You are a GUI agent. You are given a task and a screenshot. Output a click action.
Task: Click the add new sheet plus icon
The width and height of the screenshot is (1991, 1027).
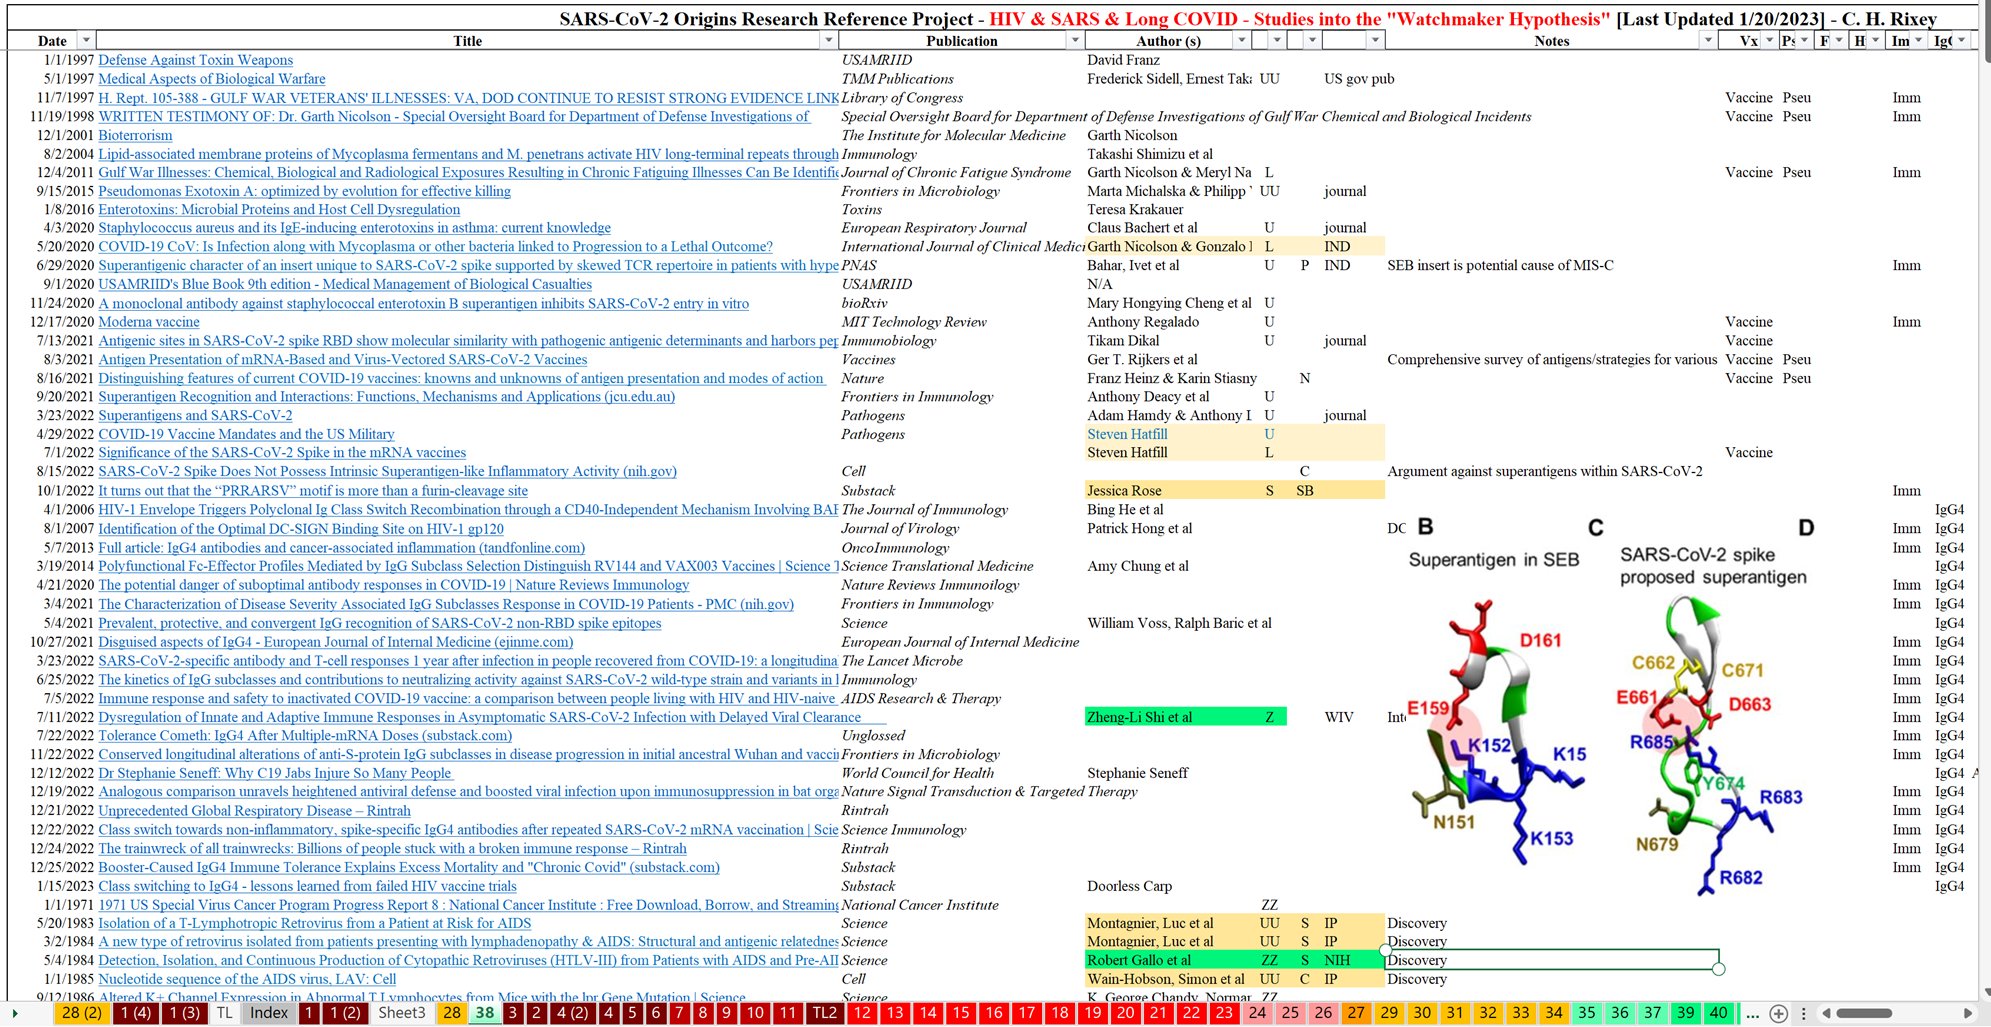(1778, 1013)
